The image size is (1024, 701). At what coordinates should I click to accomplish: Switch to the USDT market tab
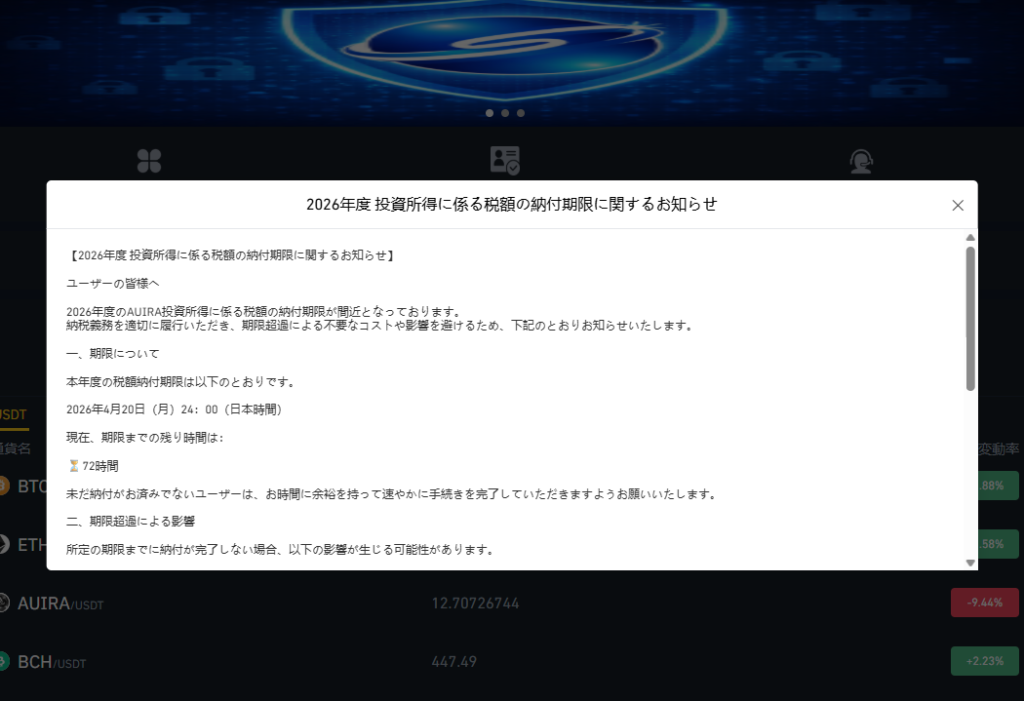(x=9, y=412)
